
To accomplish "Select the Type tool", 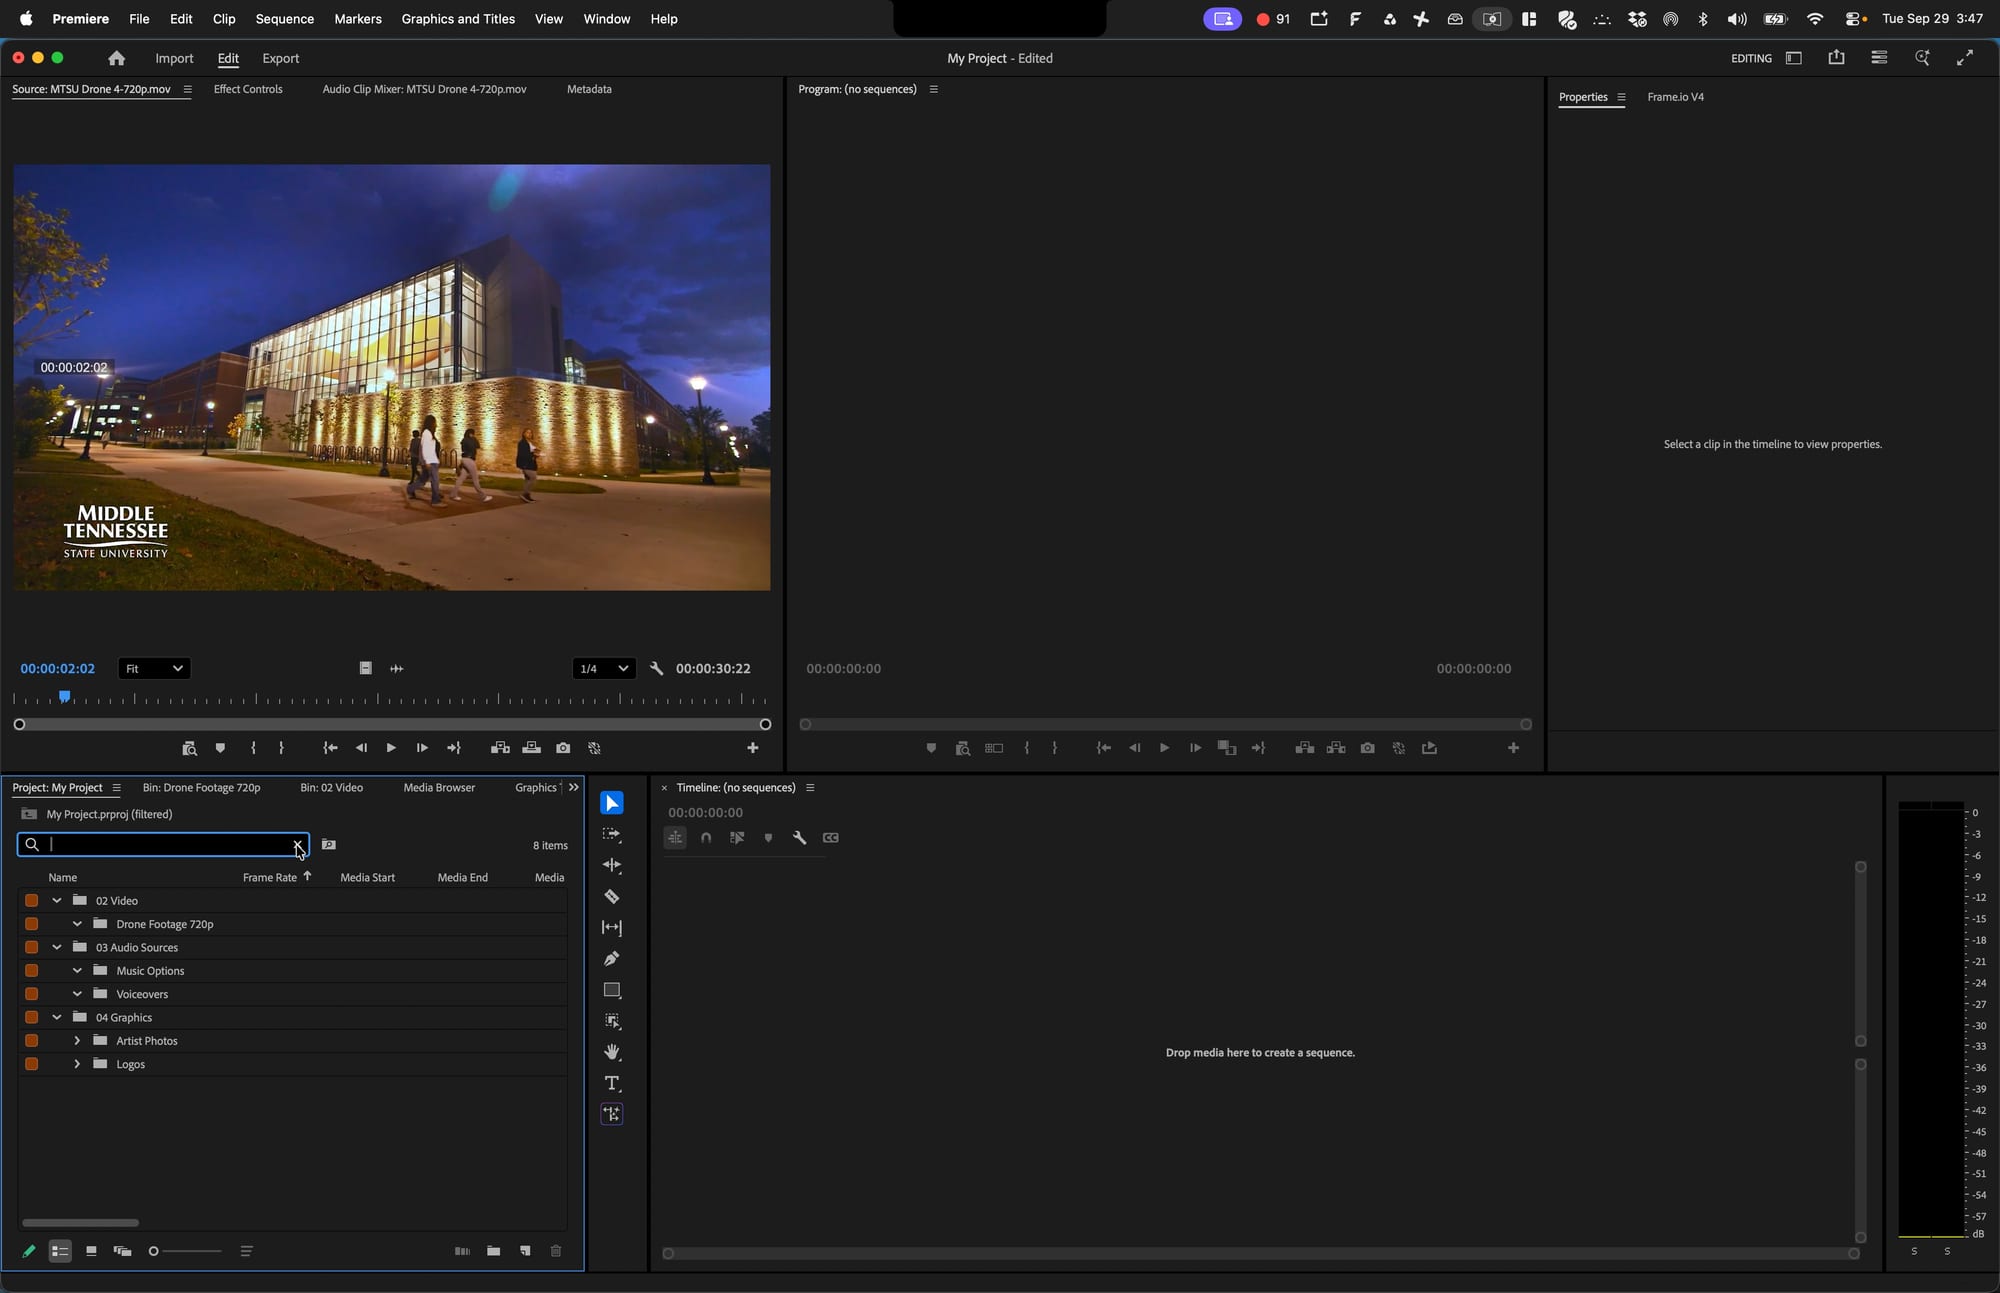I will pyautogui.click(x=612, y=1083).
